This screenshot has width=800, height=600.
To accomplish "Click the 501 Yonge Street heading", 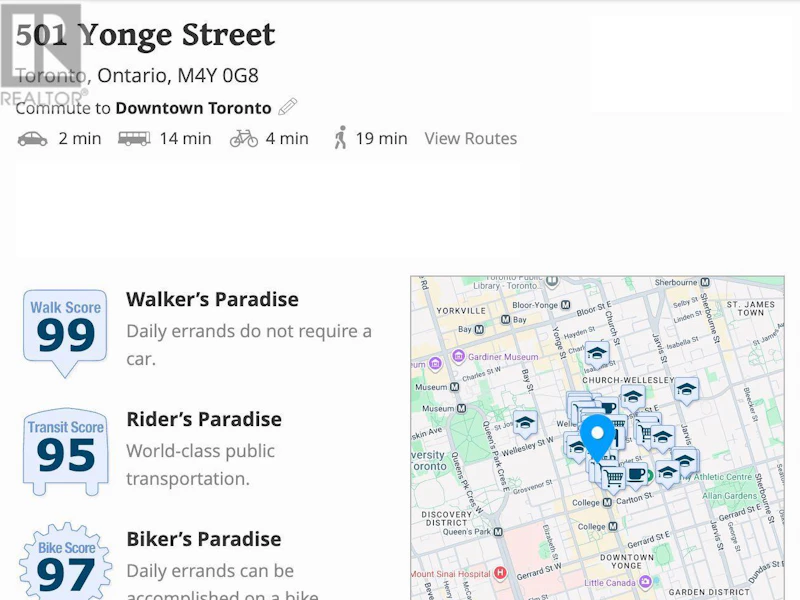I will (x=145, y=35).
